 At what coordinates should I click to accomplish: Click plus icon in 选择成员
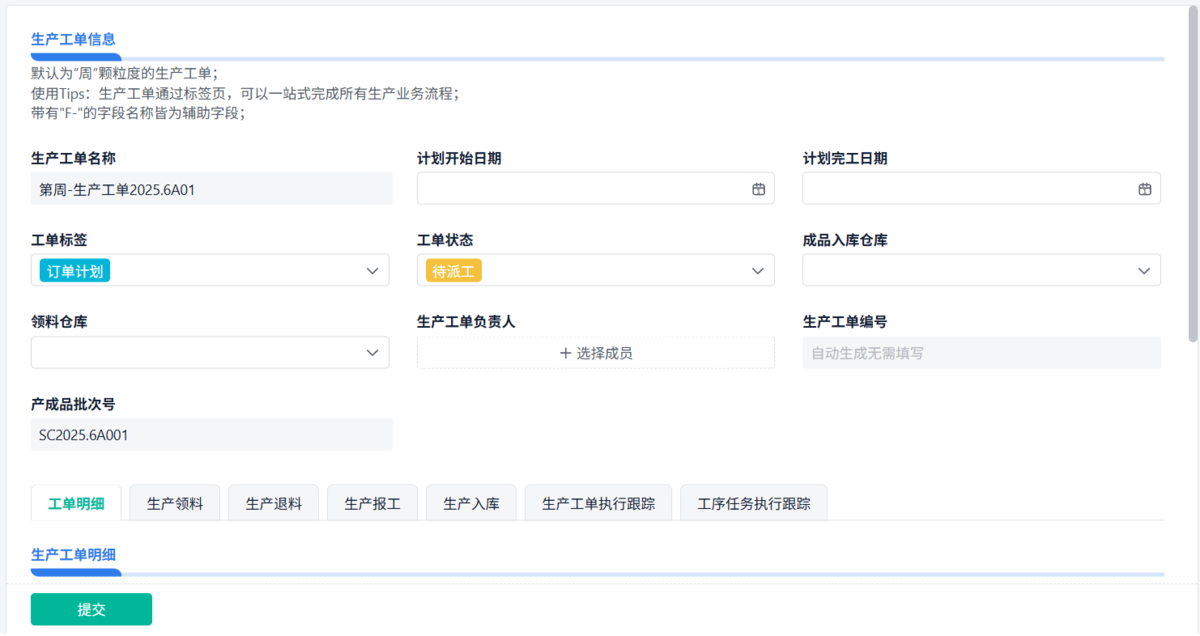566,353
